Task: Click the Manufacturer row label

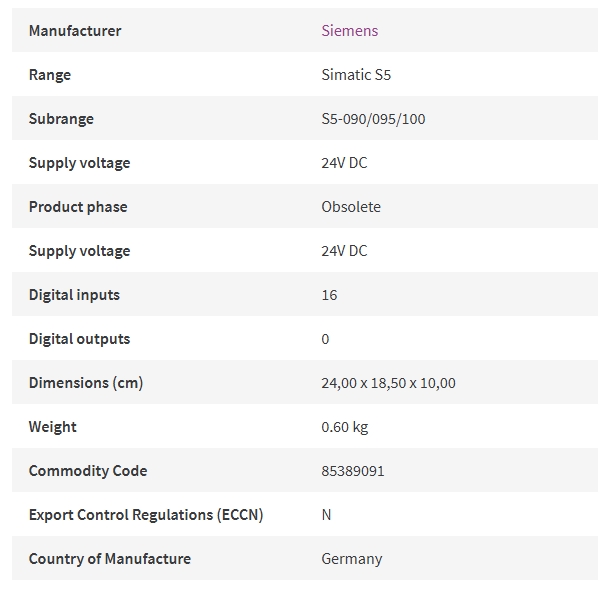Action: tap(75, 30)
